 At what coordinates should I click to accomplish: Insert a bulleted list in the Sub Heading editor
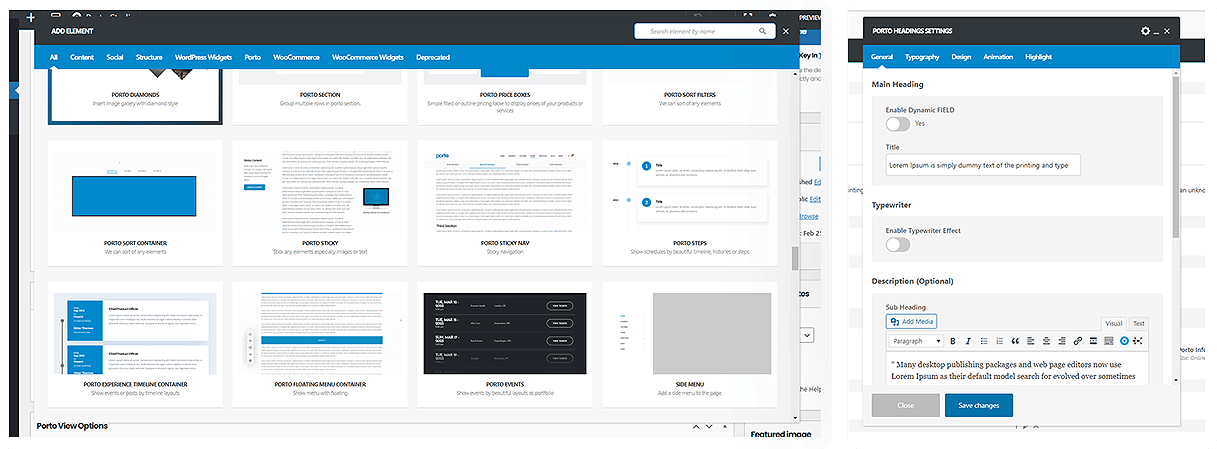pyautogui.click(x=983, y=341)
